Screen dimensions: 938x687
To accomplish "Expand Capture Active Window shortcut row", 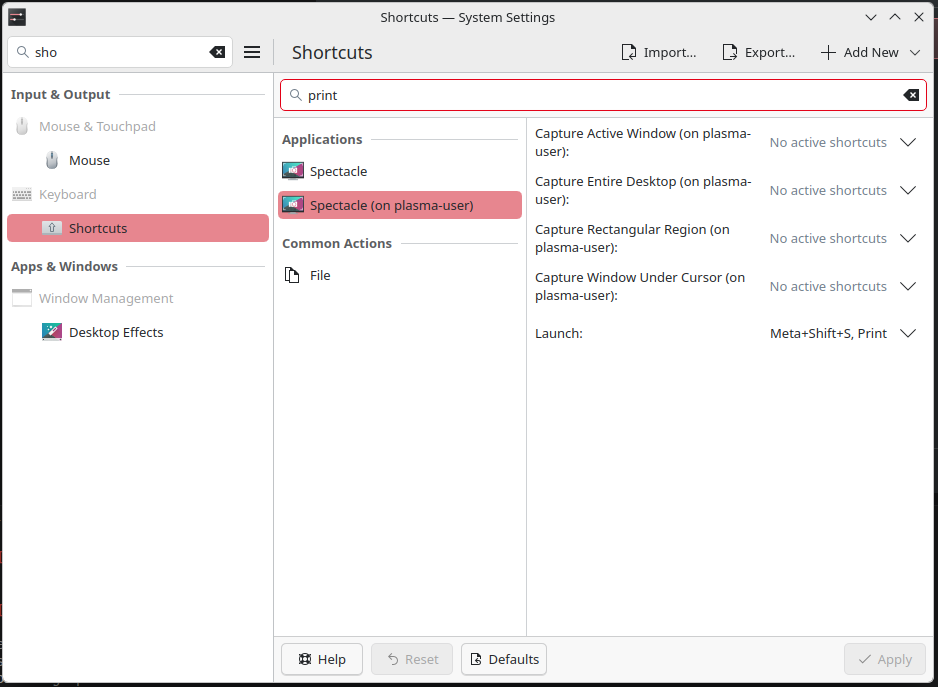I will (x=908, y=142).
